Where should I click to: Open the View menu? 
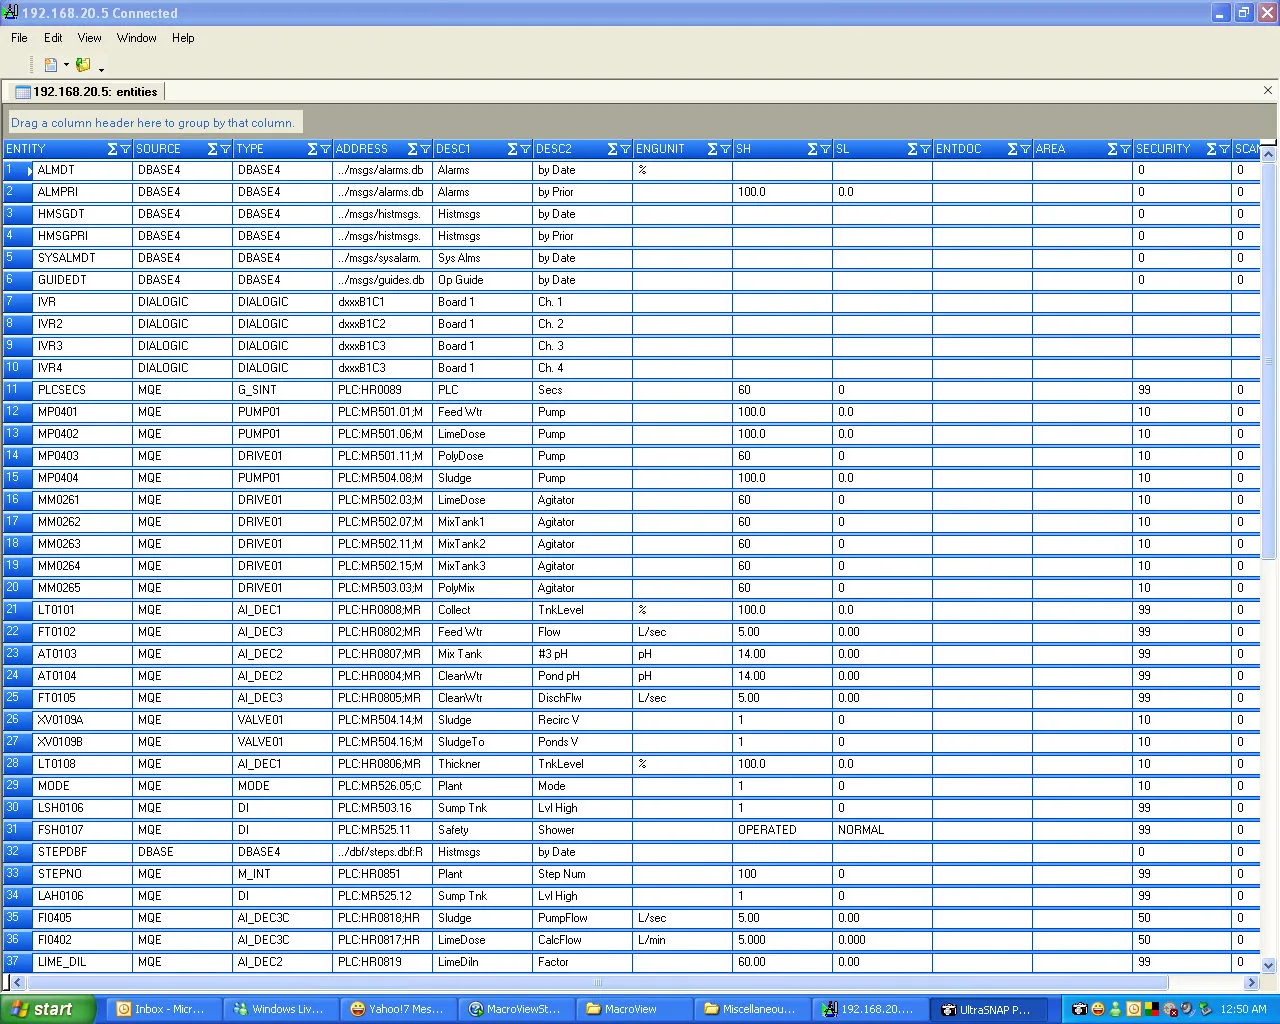click(89, 38)
